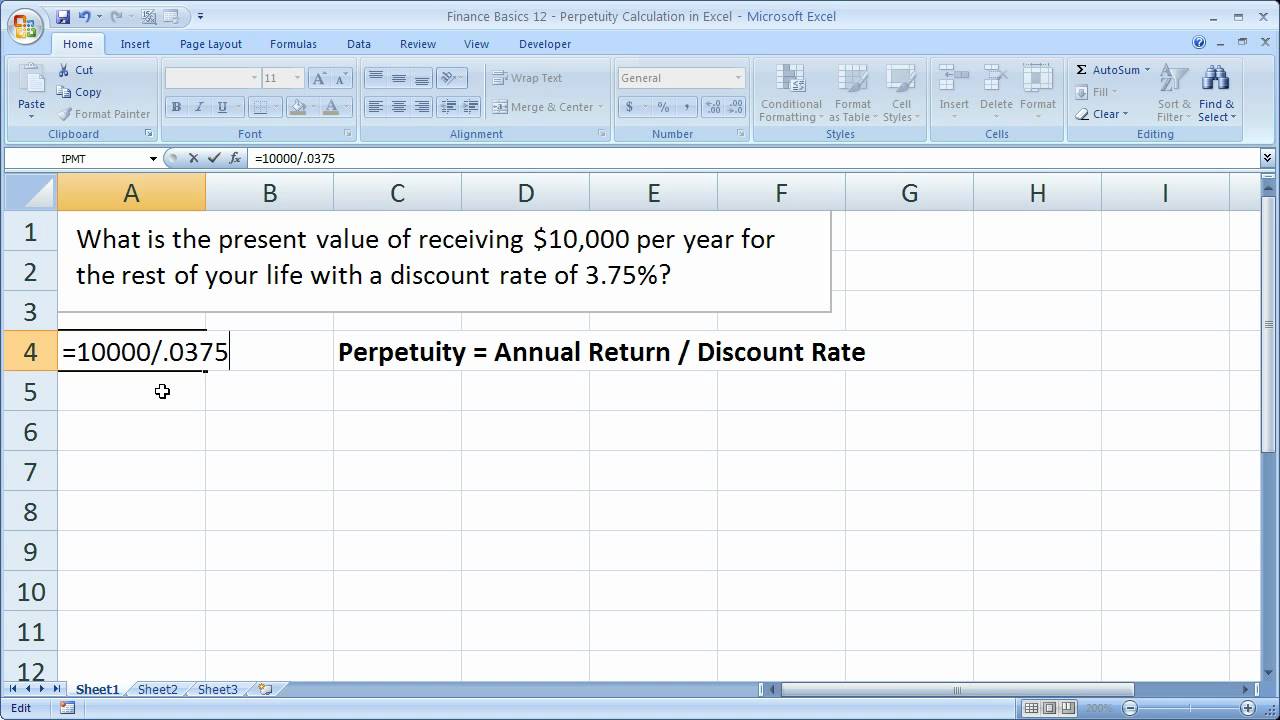Click Delete cells button

(996, 92)
